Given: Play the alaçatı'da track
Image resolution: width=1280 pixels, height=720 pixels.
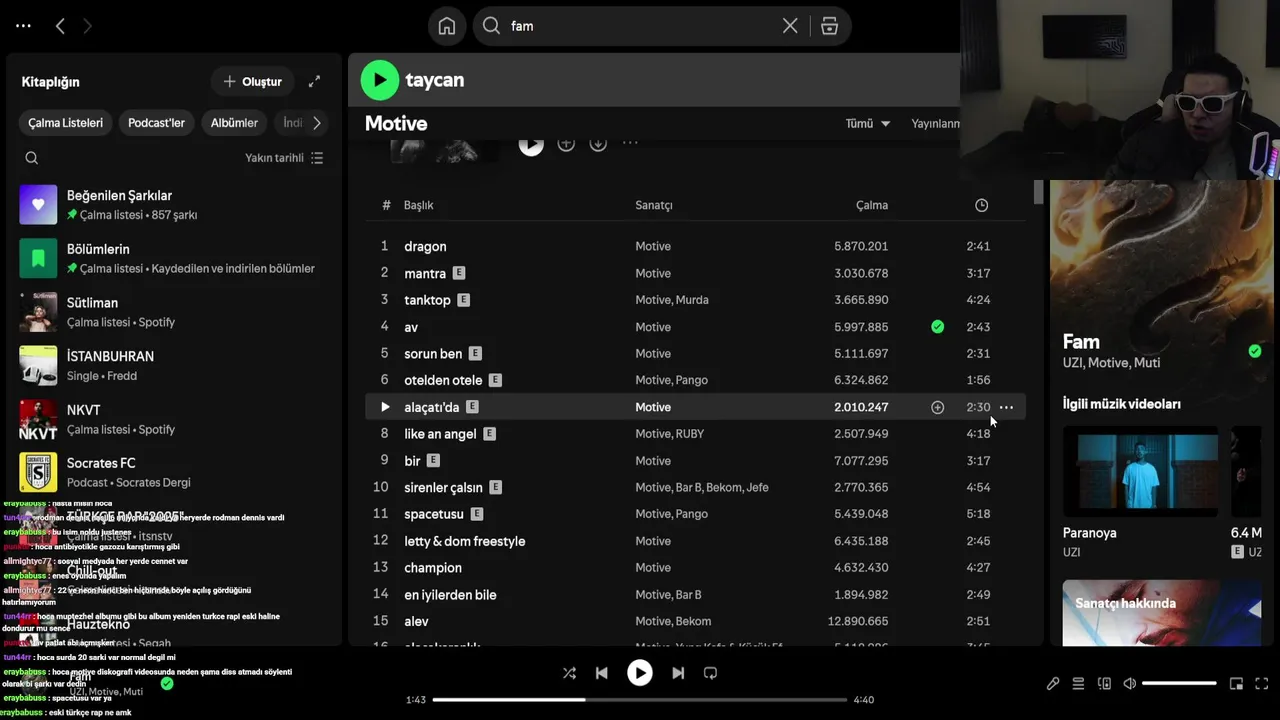Looking at the screenshot, I should [x=385, y=407].
